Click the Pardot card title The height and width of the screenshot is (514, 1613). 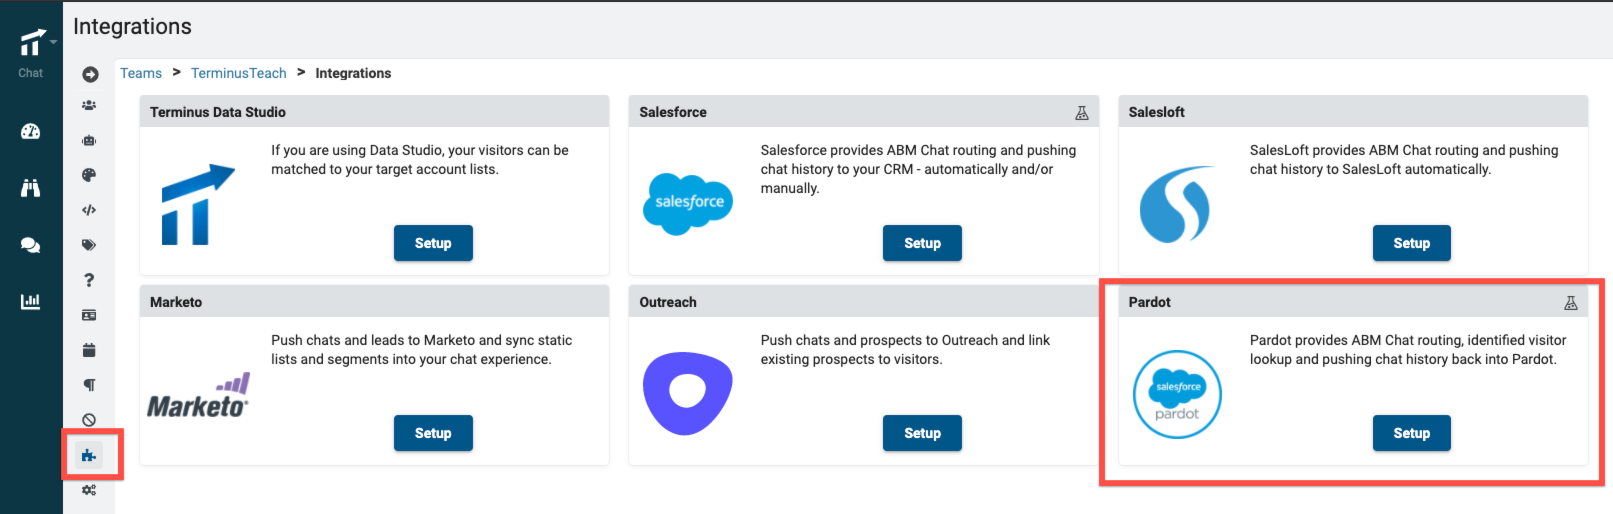coord(1149,302)
